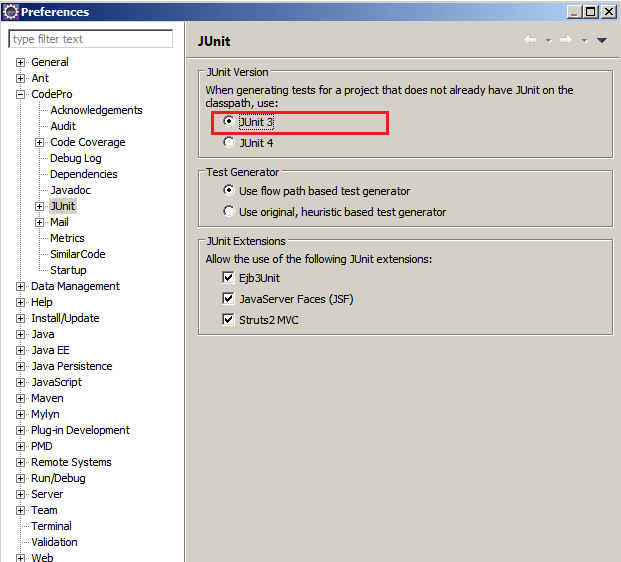Expand the General tree node

coord(20,63)
